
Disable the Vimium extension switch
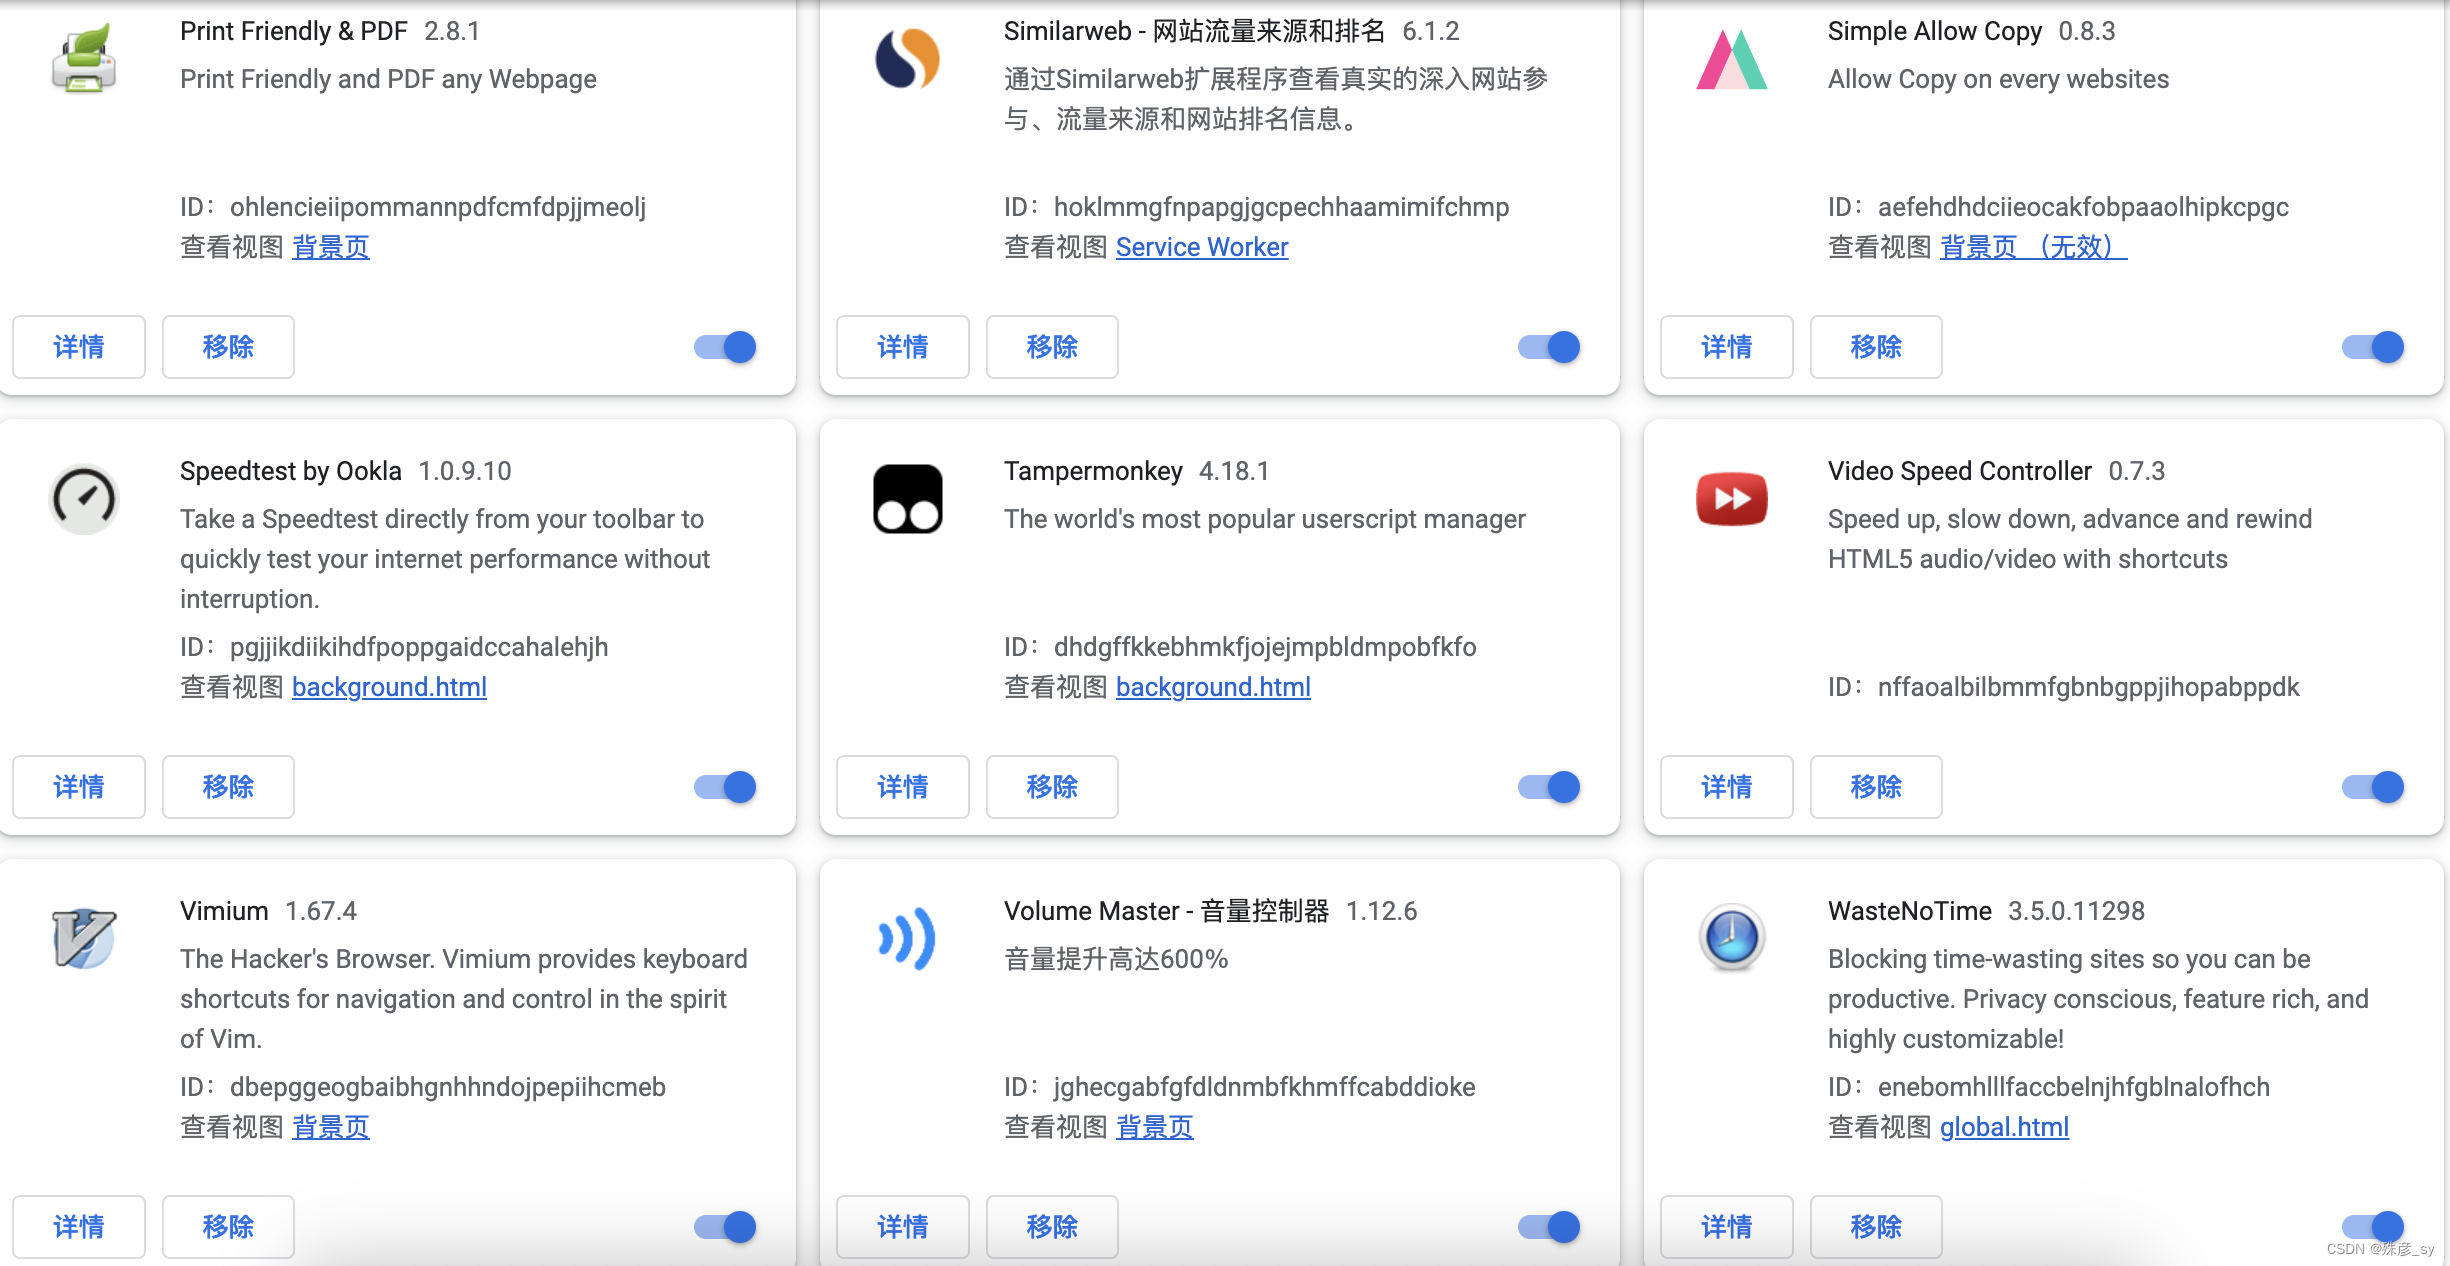coord(725,1227)
